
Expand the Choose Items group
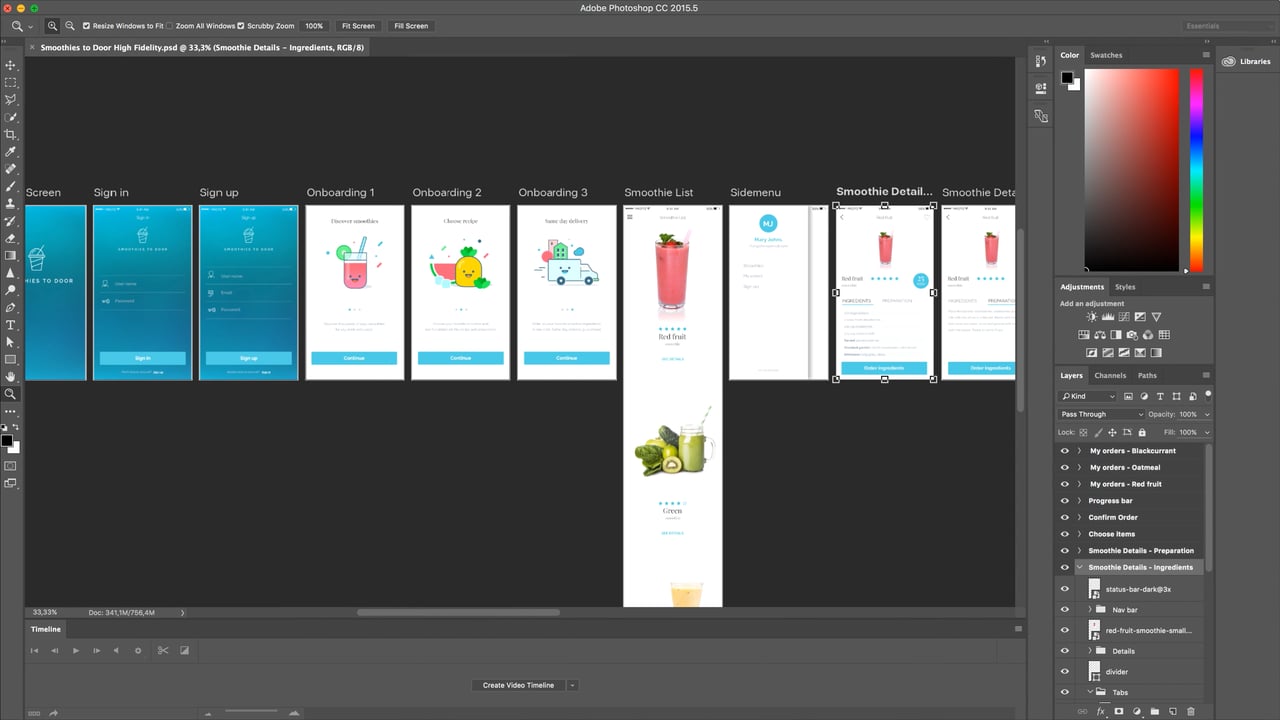(1079, 534)
